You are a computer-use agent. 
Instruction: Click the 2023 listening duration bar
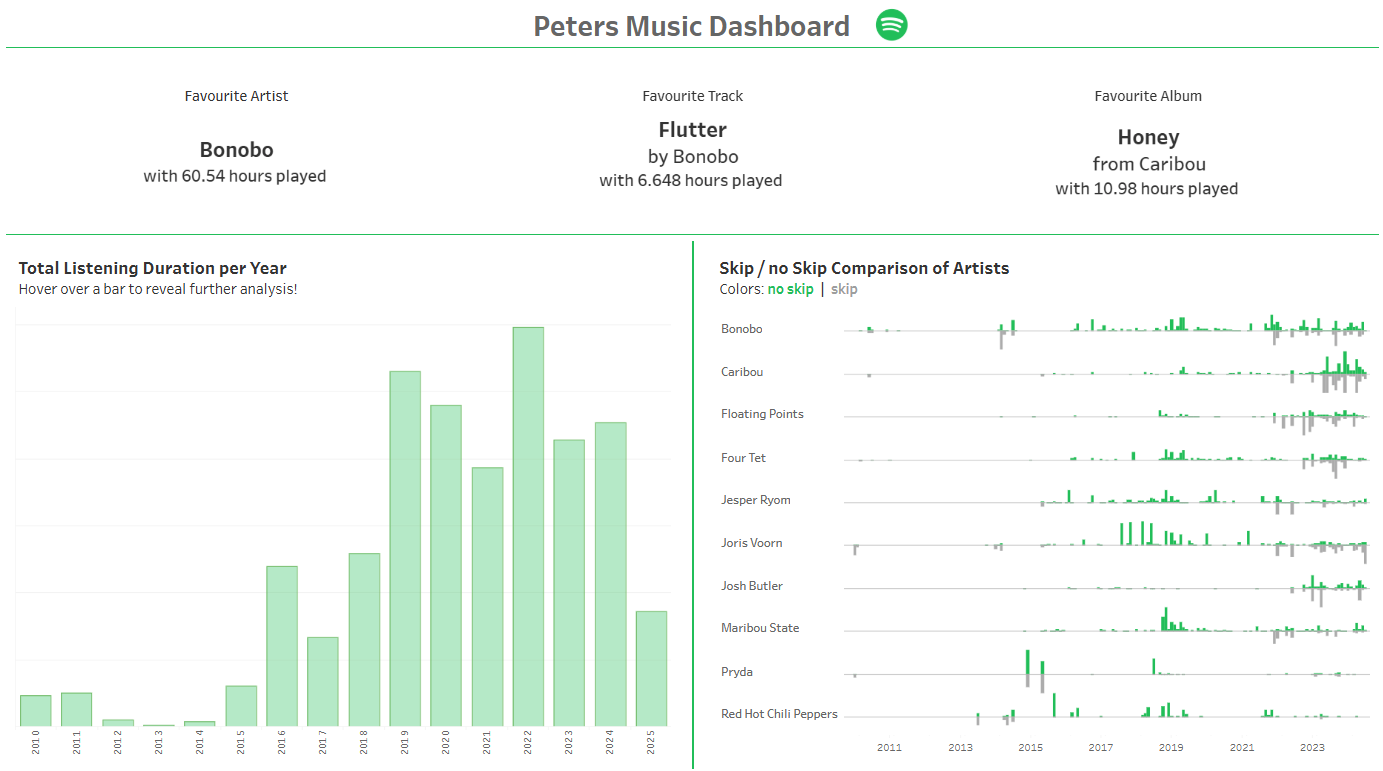point(569,583)
